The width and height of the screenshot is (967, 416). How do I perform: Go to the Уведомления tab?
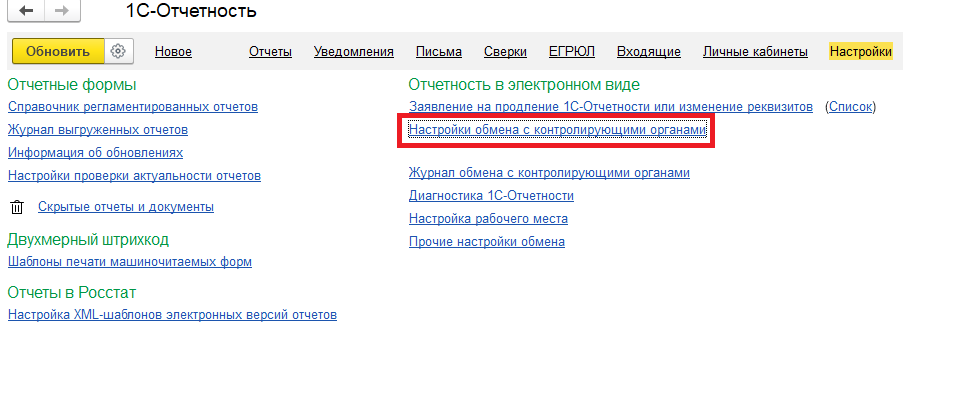(x=353, y=52)
